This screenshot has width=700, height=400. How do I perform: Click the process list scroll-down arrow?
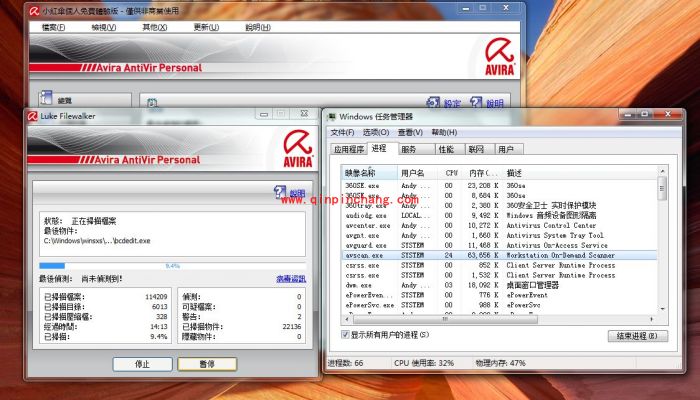[x=662, y=308]
